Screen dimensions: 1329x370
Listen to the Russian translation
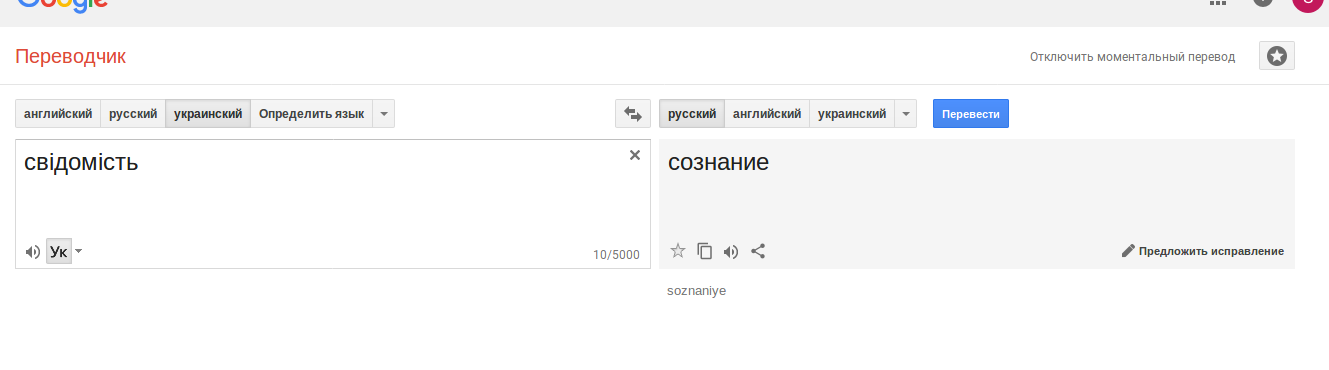coord(731,252)
